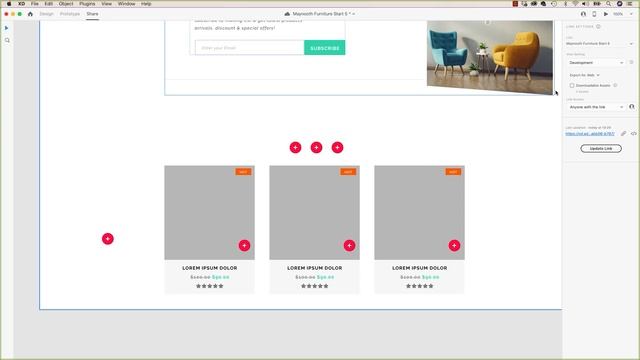Open the View Setting Development dropdown
The image size is (640, 360).
596,62
